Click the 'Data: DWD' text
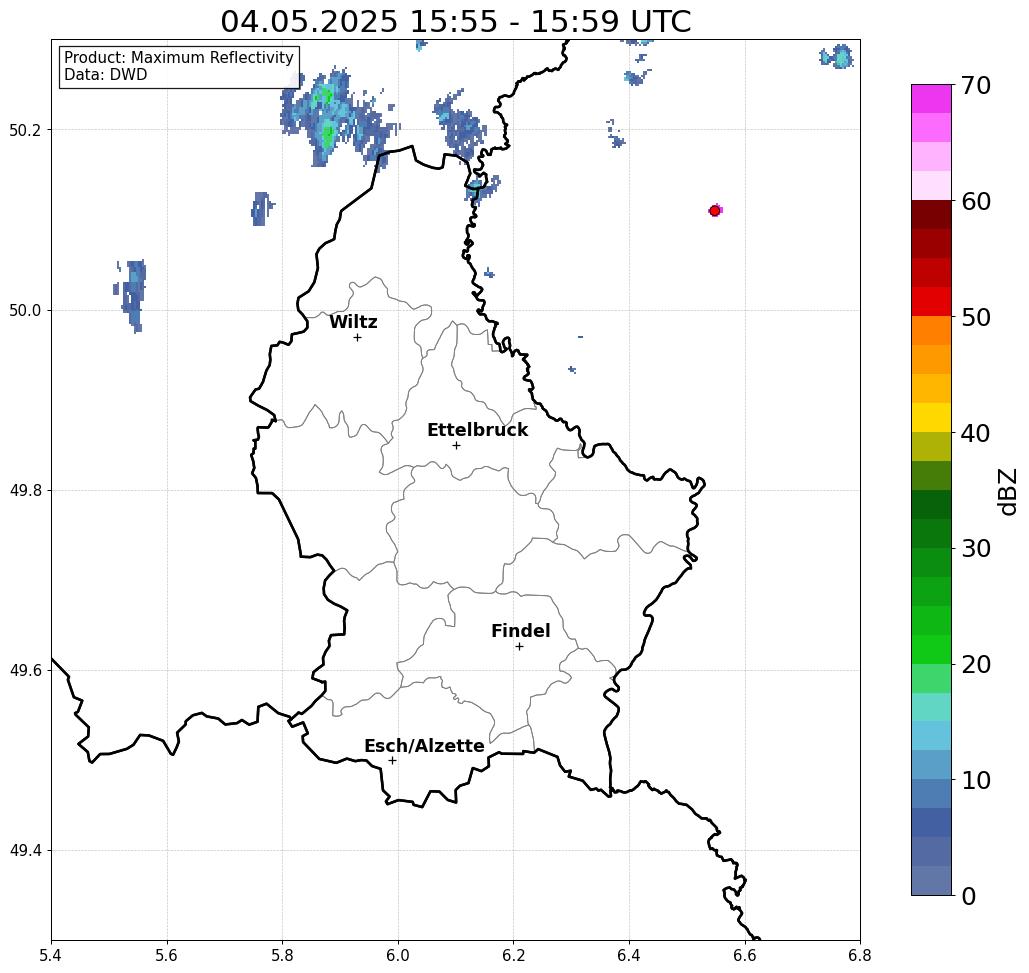 (105, 75)
